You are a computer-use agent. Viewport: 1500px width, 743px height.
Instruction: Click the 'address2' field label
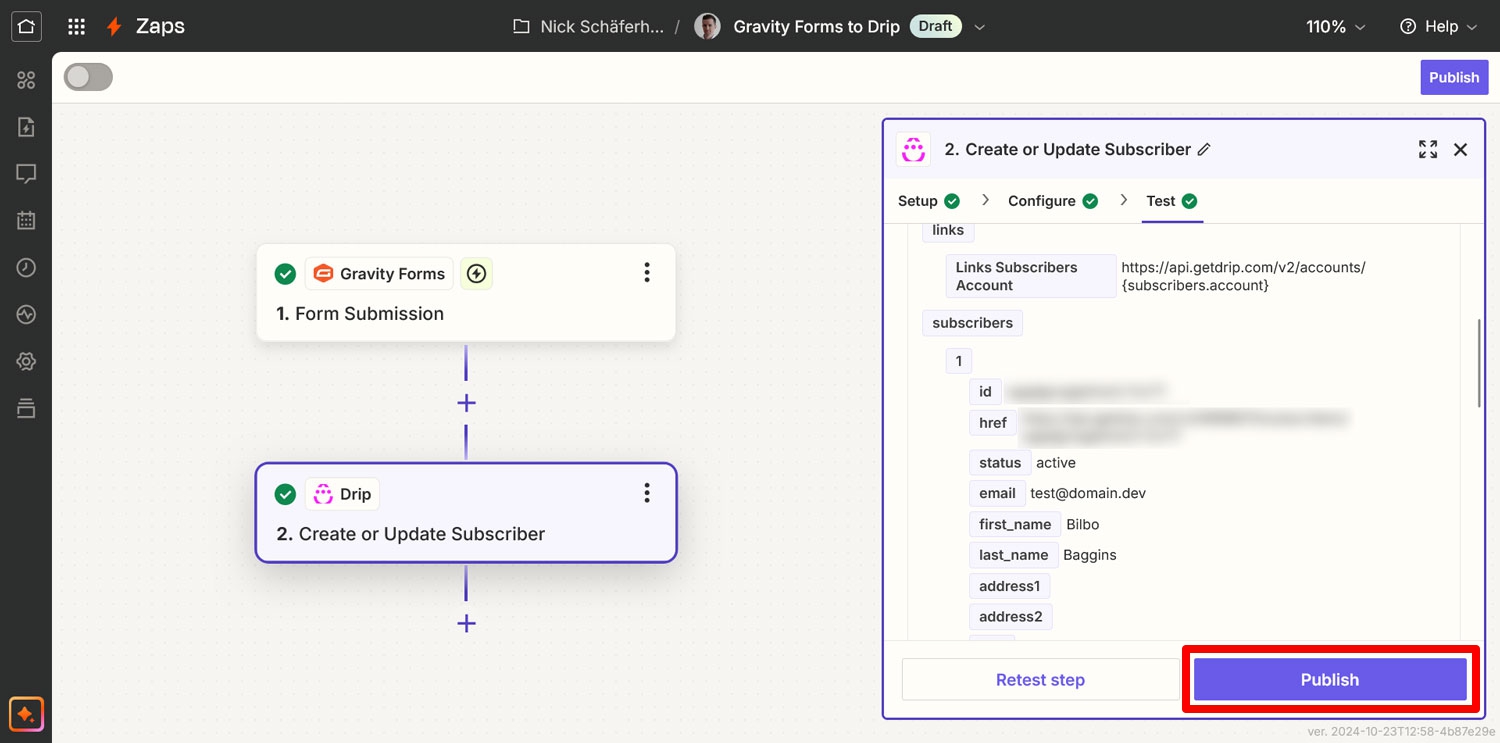pos(1011,617)
